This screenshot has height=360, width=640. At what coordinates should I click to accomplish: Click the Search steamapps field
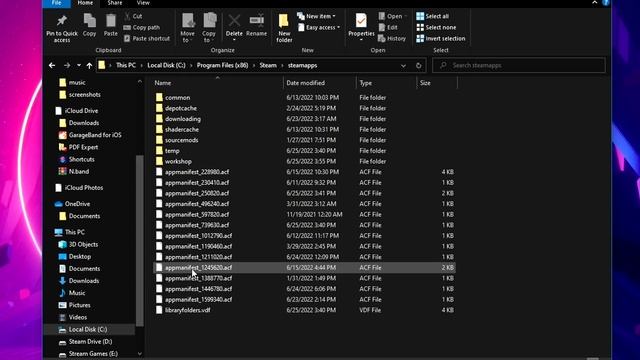[x=518, y=65]
